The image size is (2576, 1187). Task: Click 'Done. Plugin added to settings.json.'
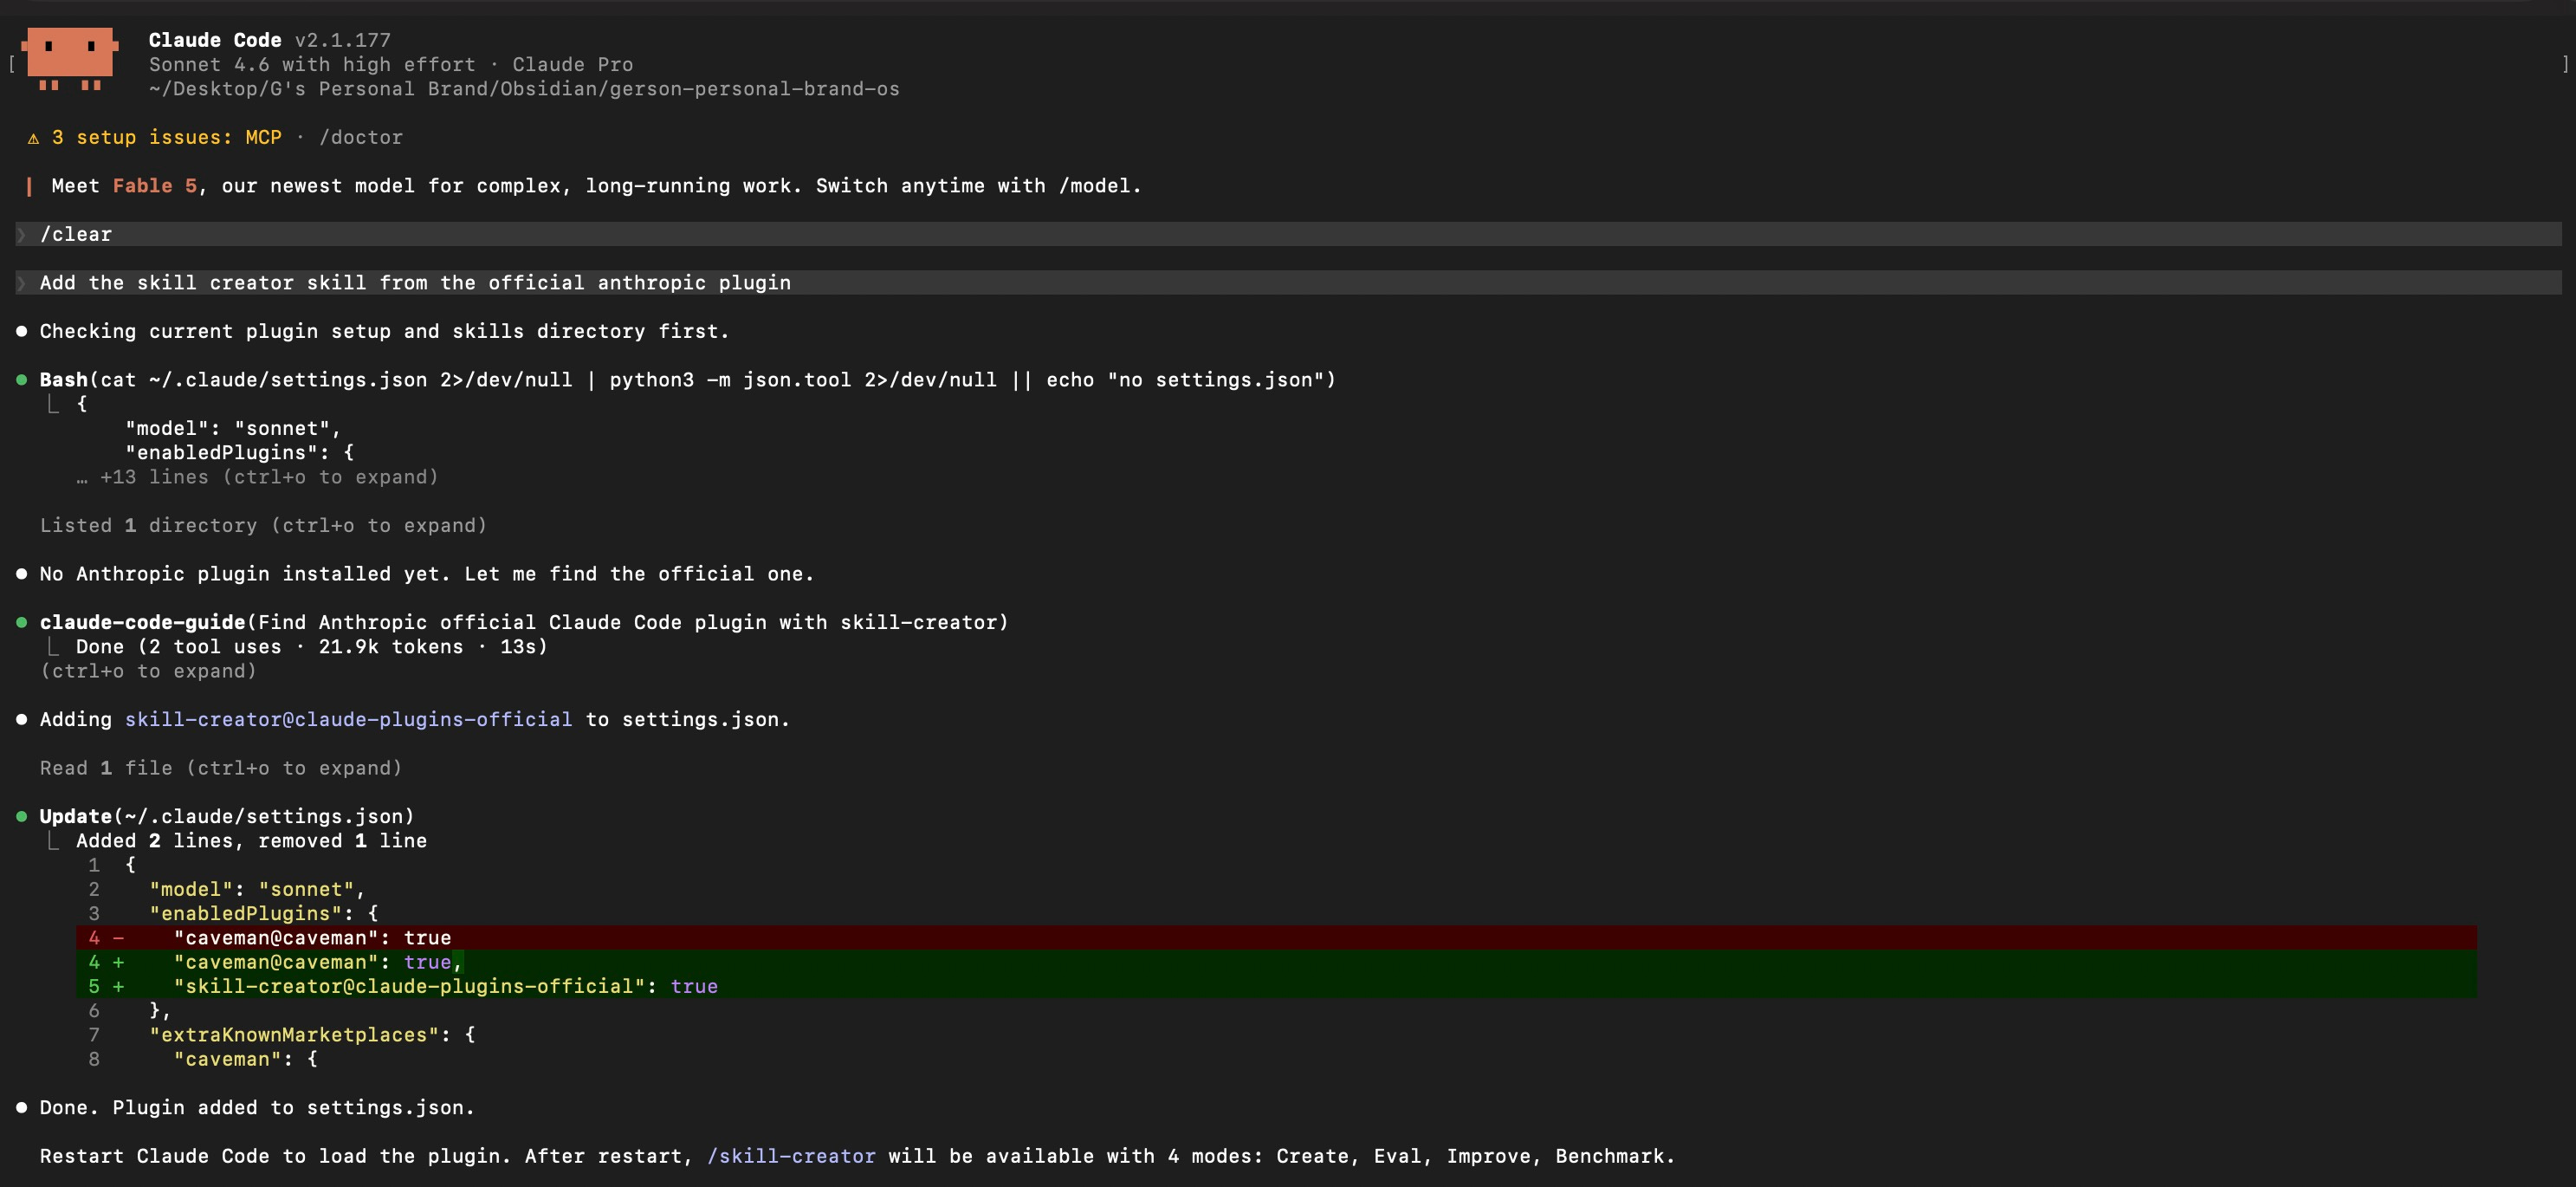[x=257, y=1108]
